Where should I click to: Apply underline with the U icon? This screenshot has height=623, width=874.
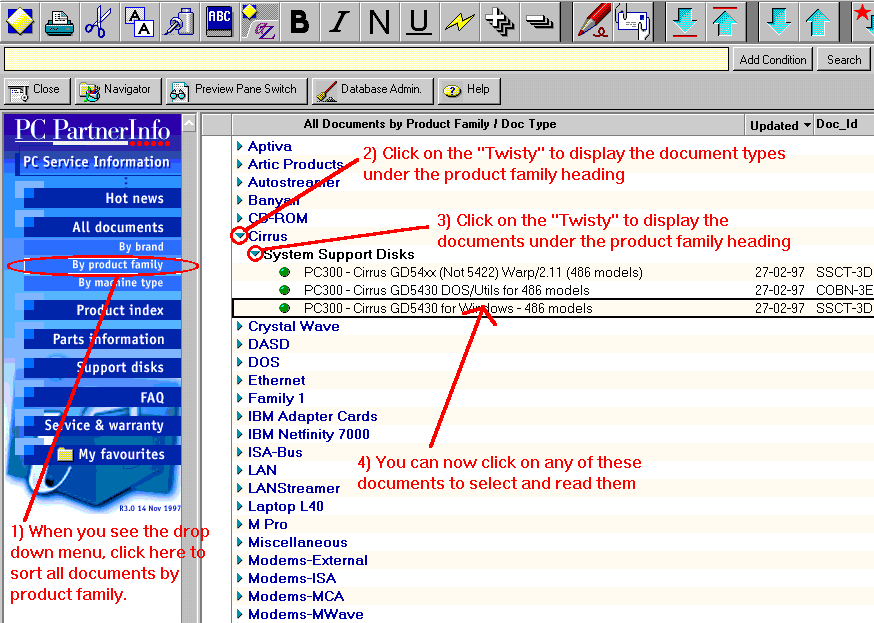point(420,21)
